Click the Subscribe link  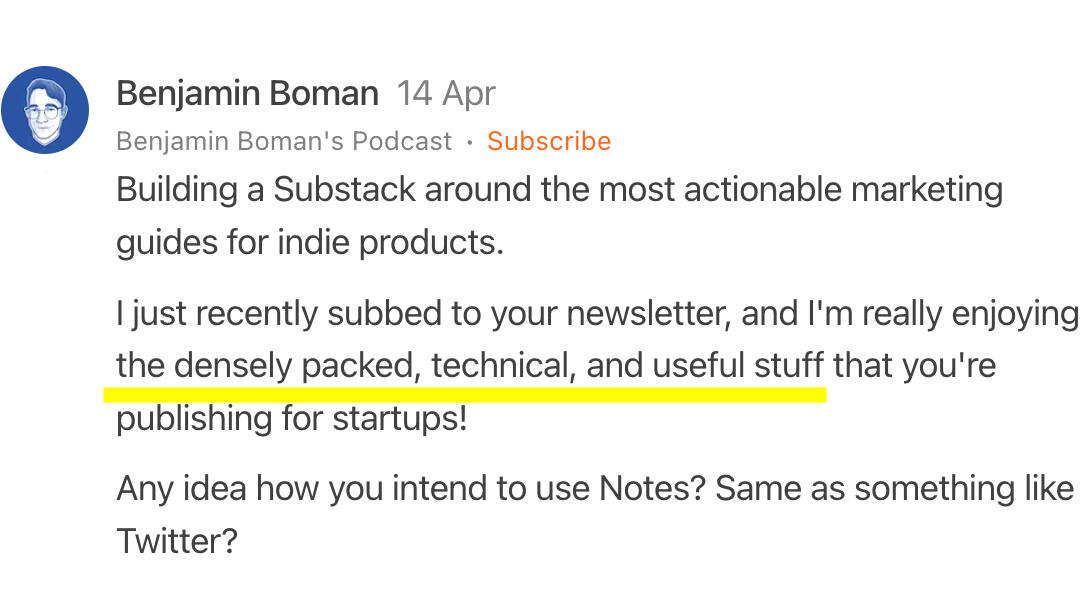pos(549,141)
